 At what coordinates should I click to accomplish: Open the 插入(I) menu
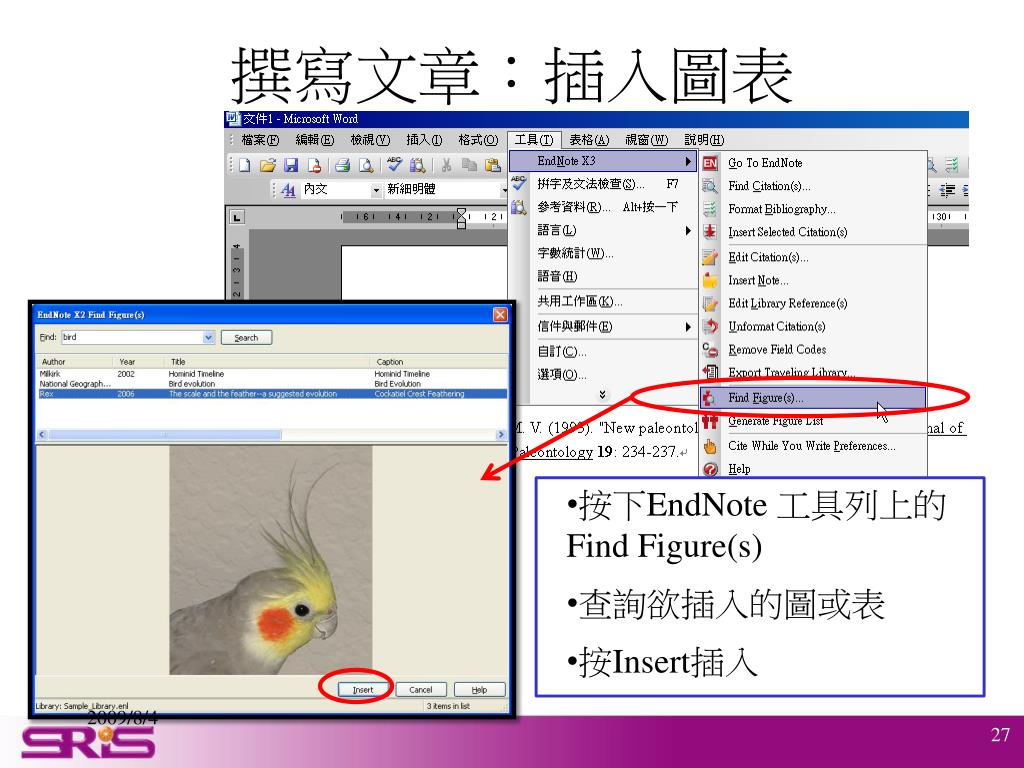click(x=424, y=140)
